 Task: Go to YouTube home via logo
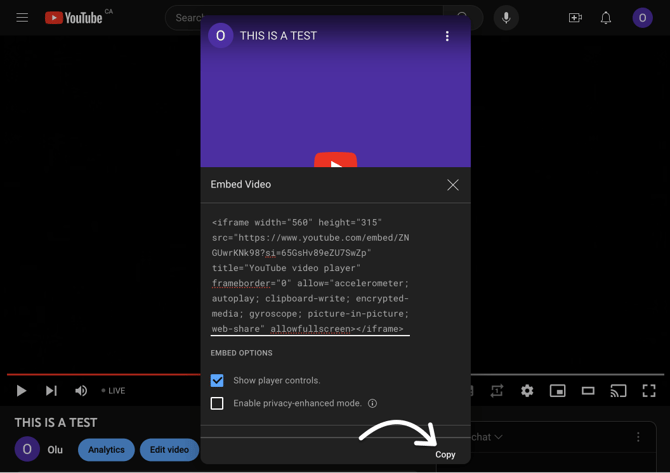coord(73,18)
